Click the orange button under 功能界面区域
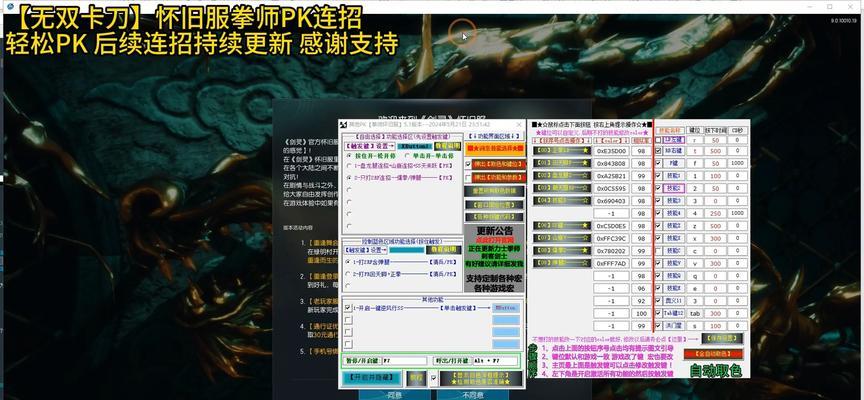 [494, 148]
